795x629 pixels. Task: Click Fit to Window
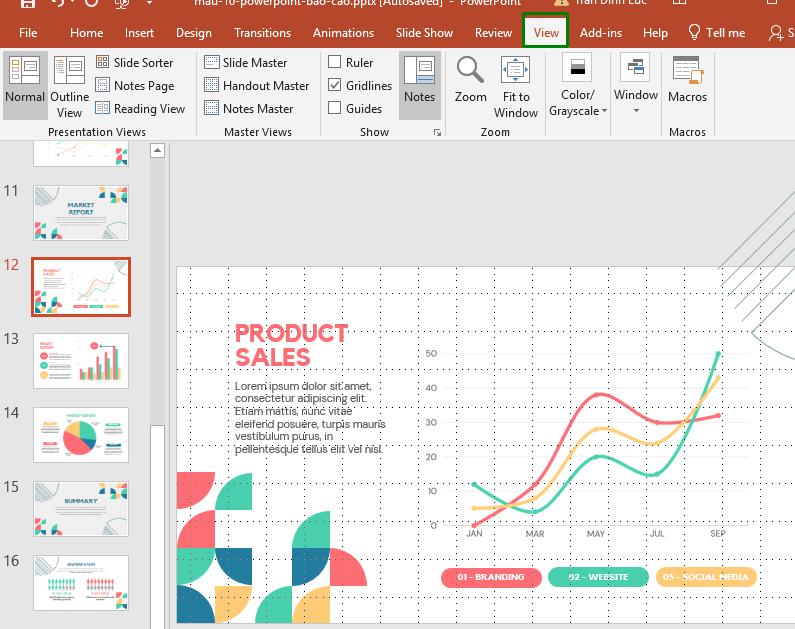(x=516, y=86)
